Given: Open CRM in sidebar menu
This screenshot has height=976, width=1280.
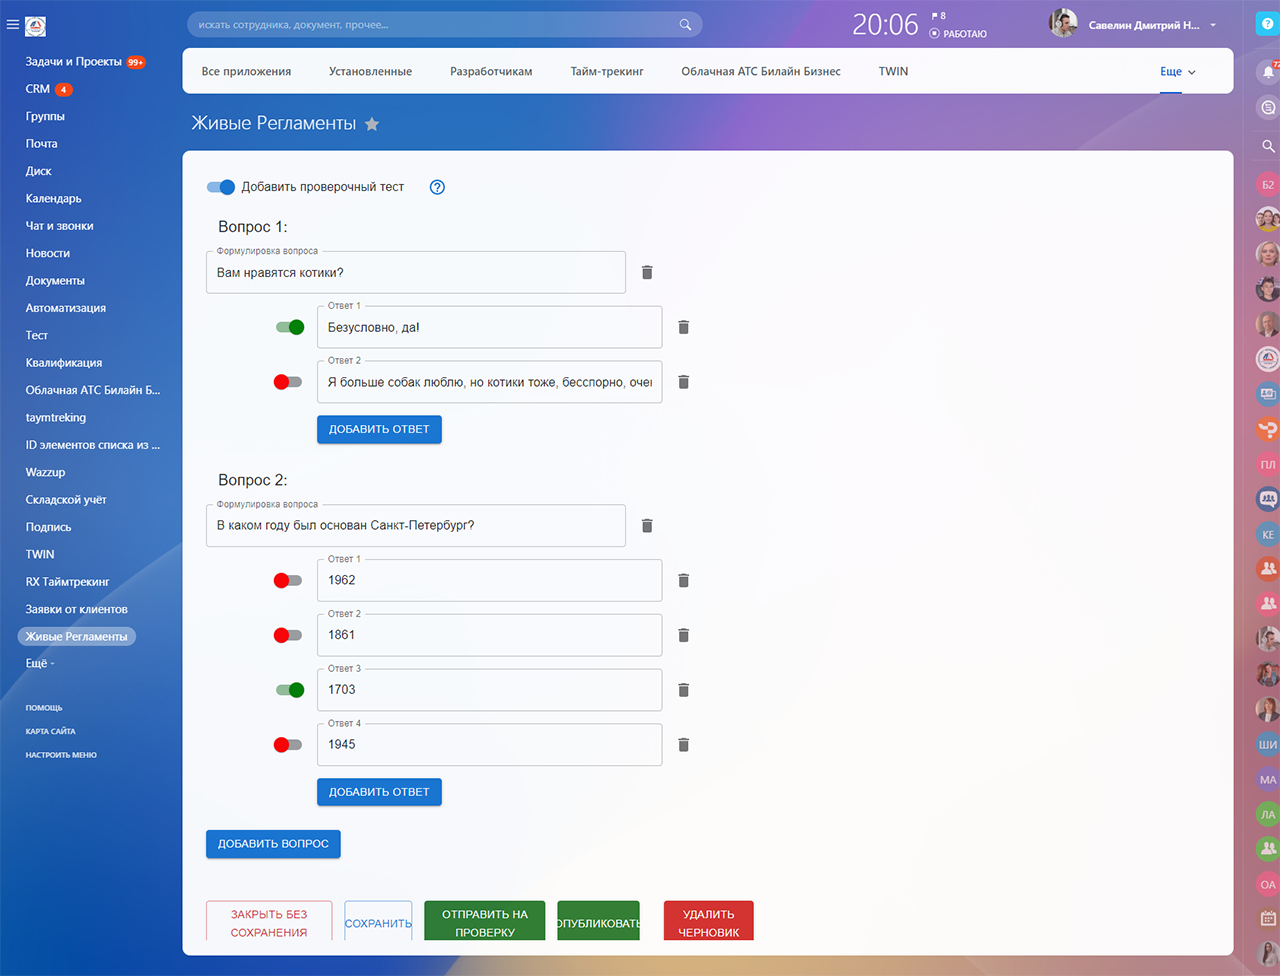Looking at the screenshot, I should [38, 89].
